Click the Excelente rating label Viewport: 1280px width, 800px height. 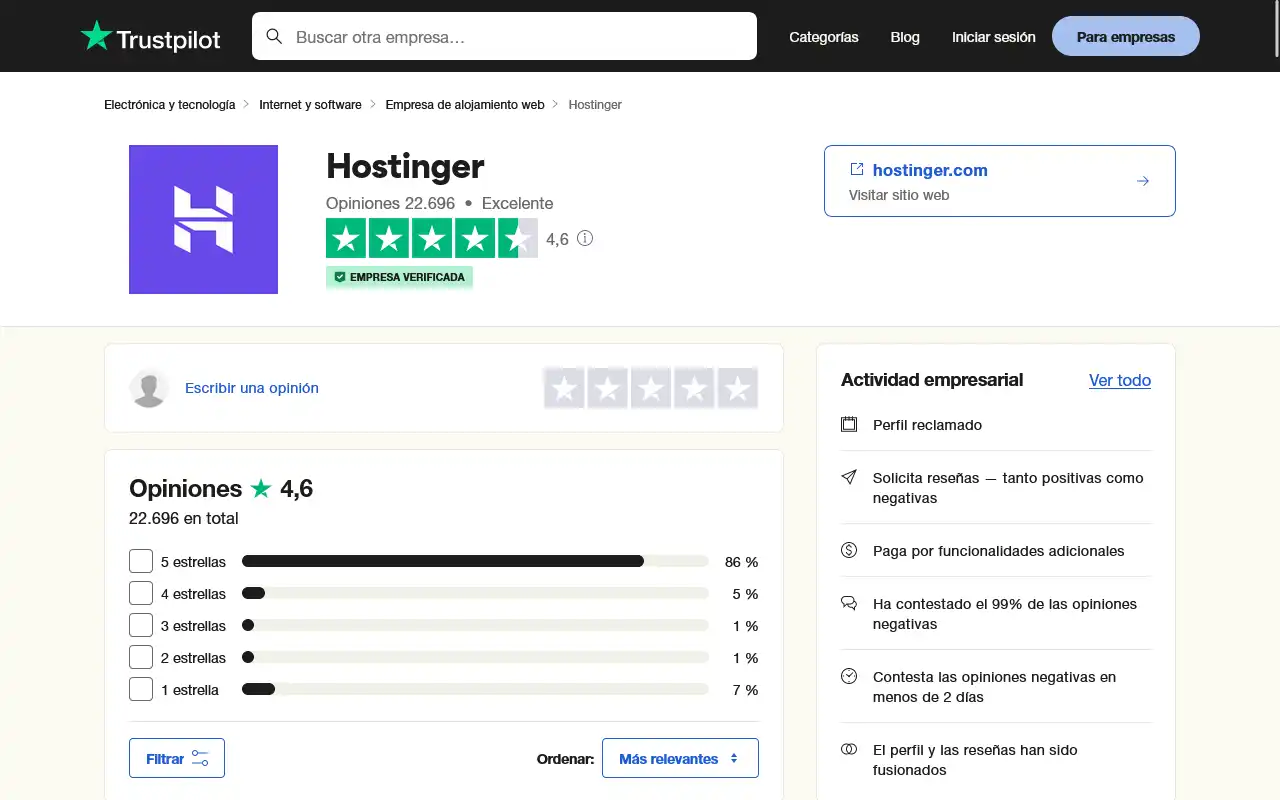[x=517, y=203]
